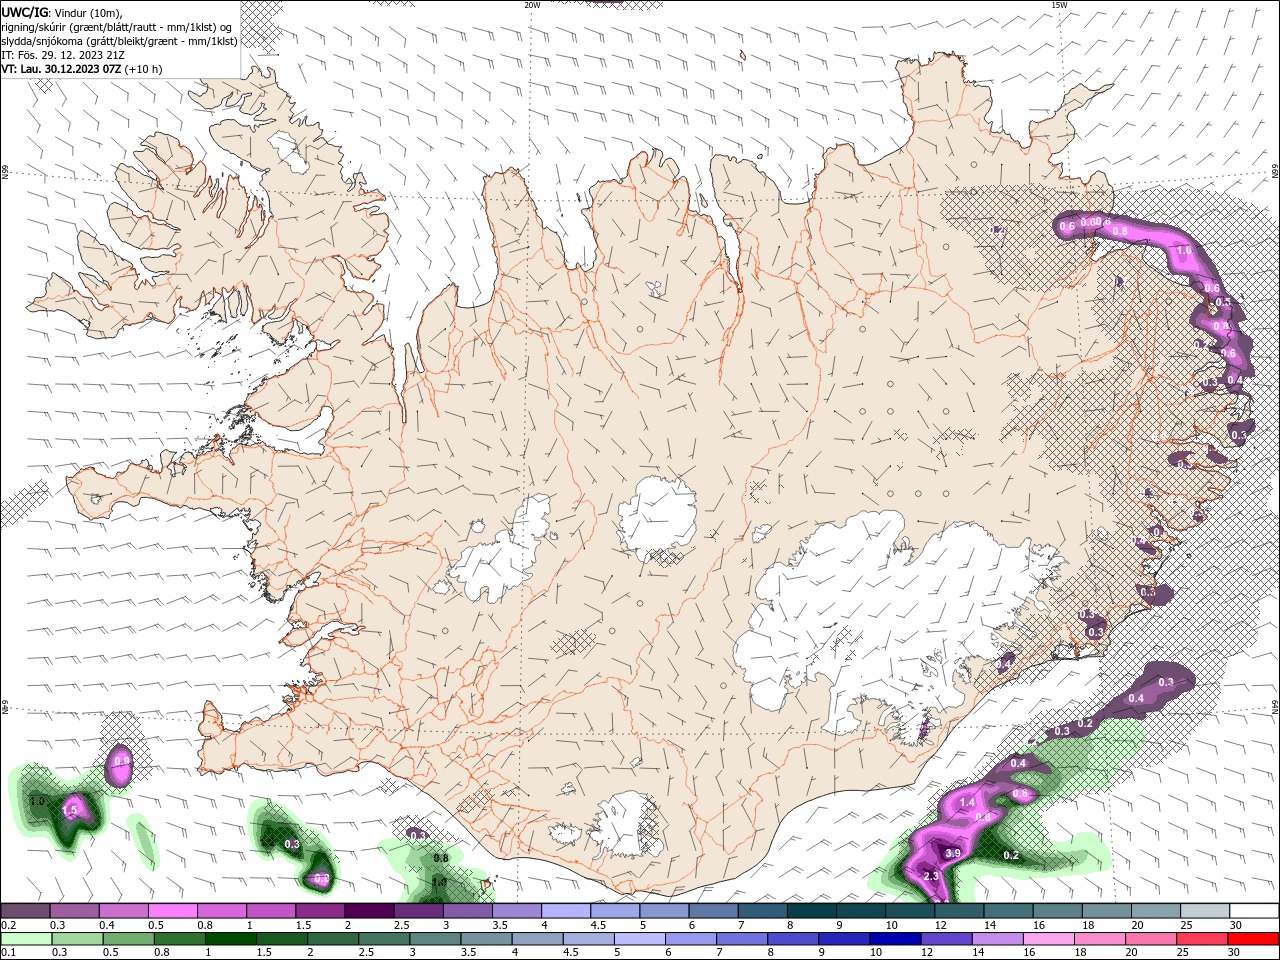Select the bright pink 0.5 snow legend swatch
This screenshot has width=1280, height=960.
(x=172, y=911)
